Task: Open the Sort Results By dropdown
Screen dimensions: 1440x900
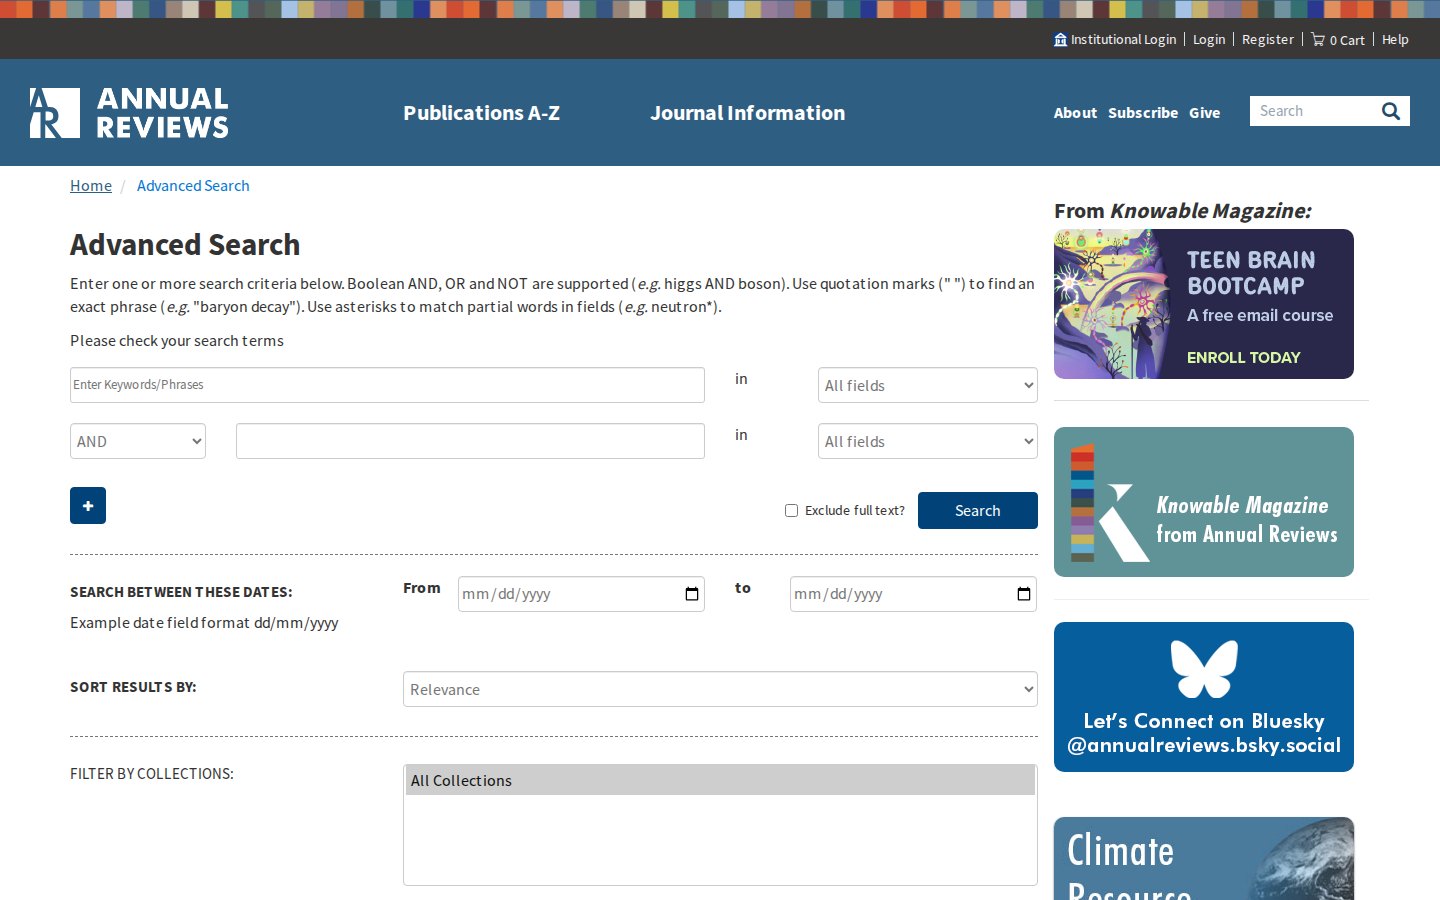Action: pyautogui.click(x=720, y=689)
